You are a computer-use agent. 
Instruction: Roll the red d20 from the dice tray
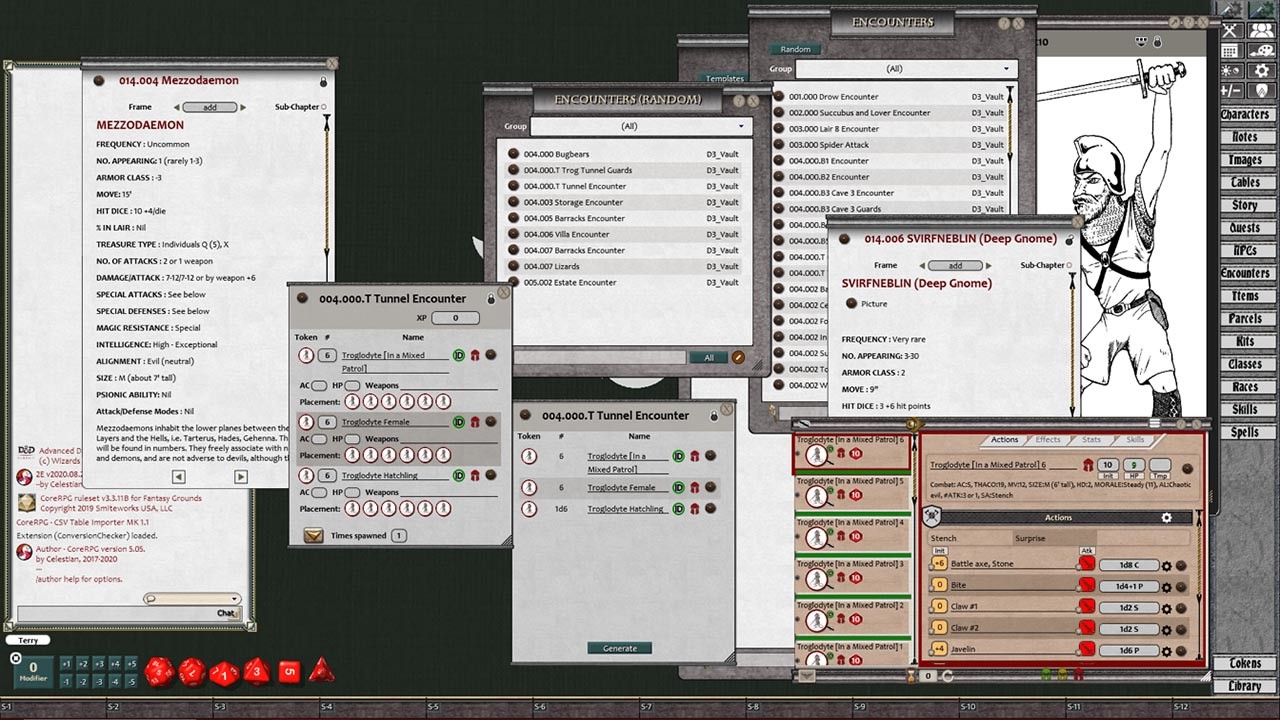(x=159, y=671)
